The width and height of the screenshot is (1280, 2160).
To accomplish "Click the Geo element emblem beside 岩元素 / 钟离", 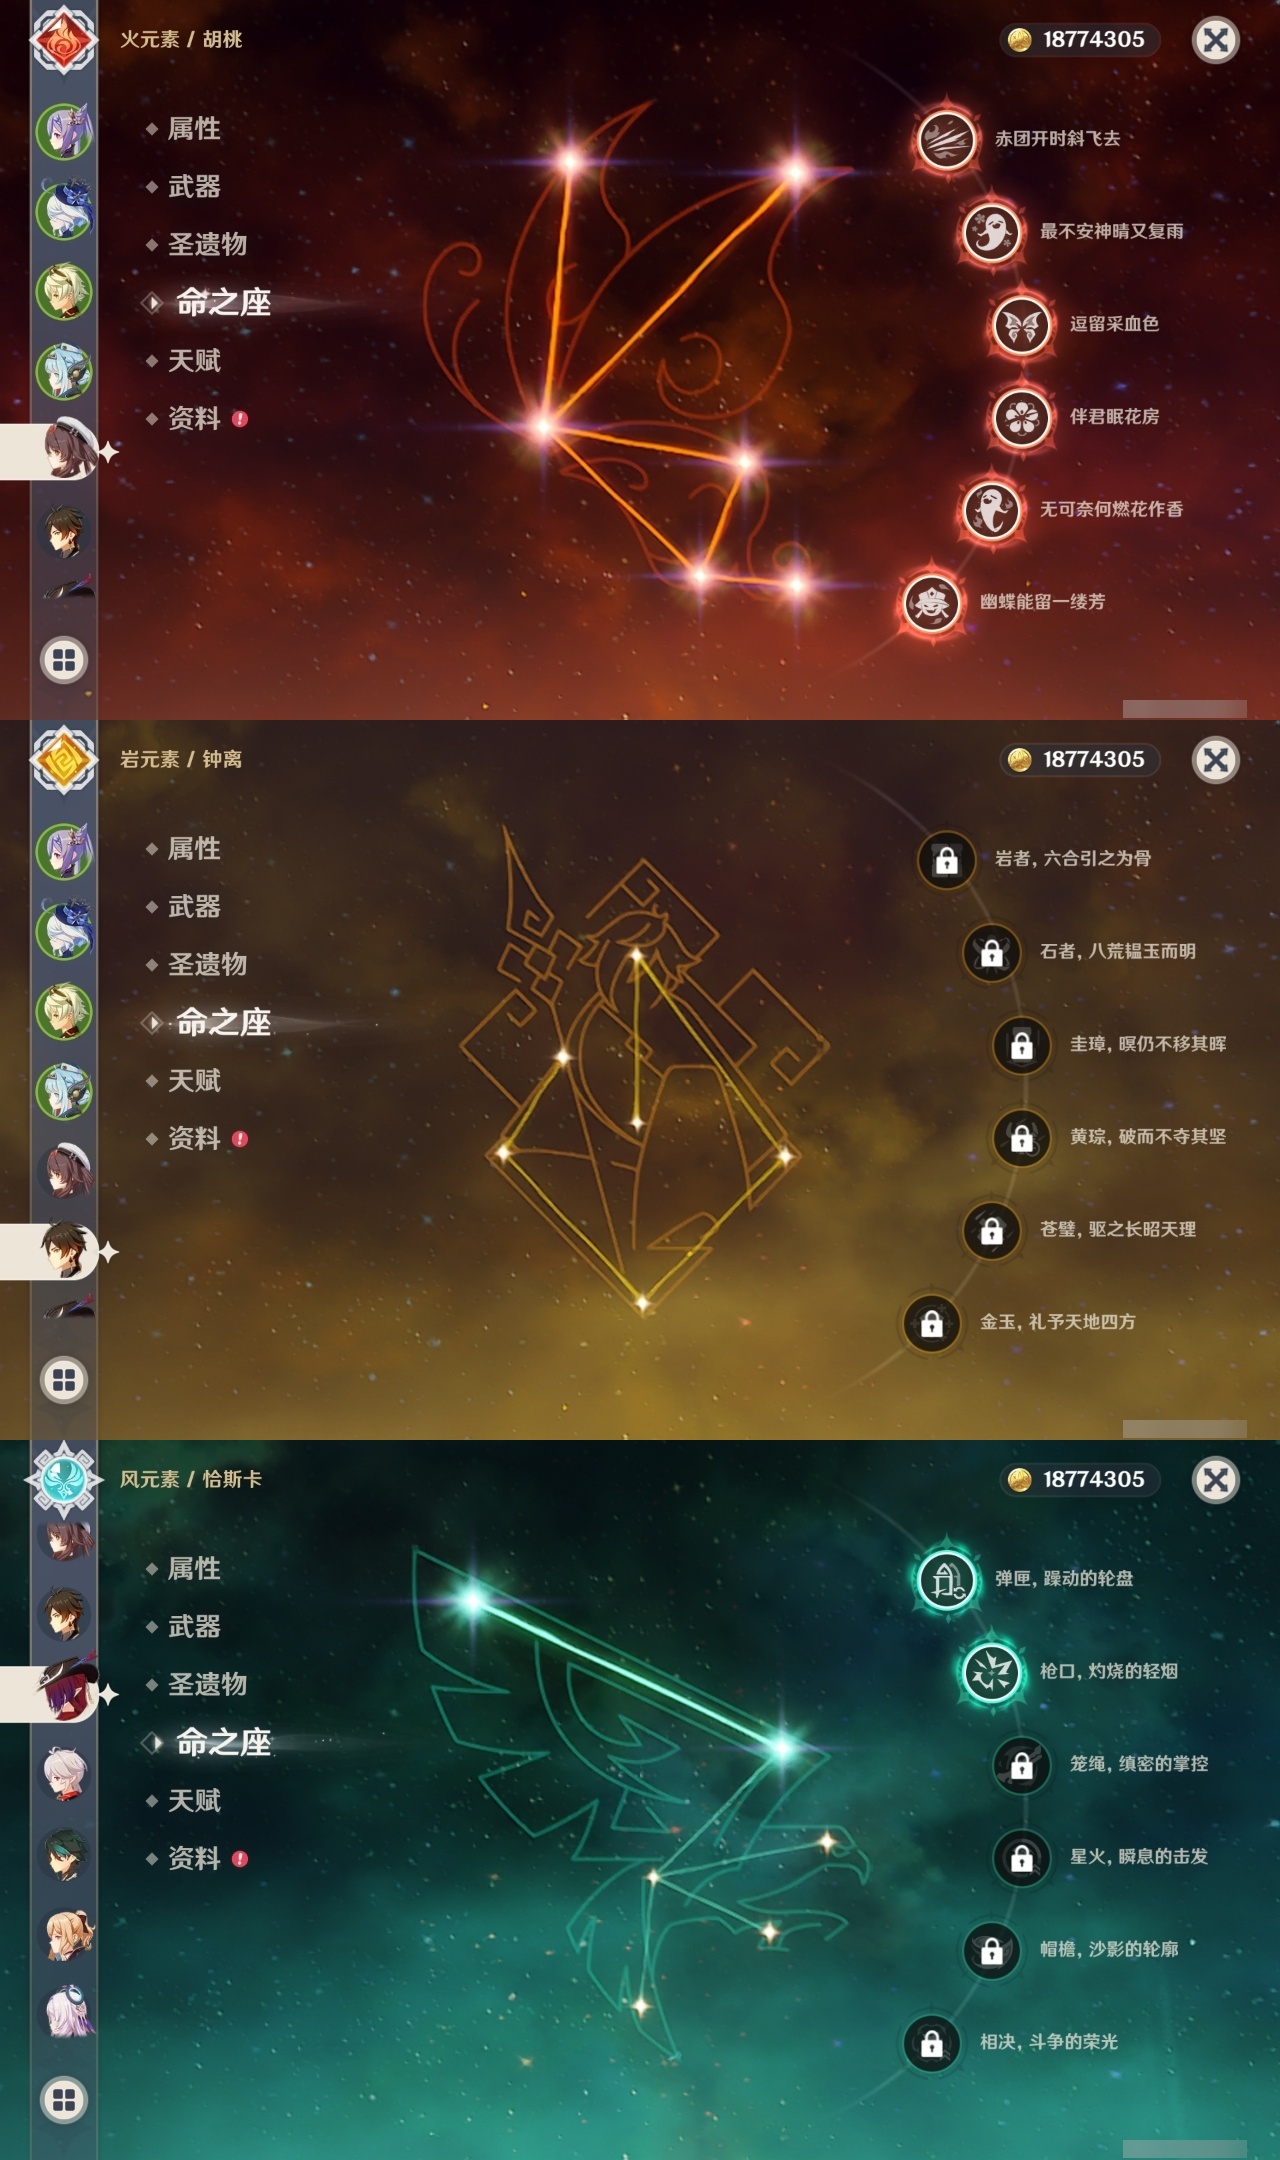I will 64,760.
